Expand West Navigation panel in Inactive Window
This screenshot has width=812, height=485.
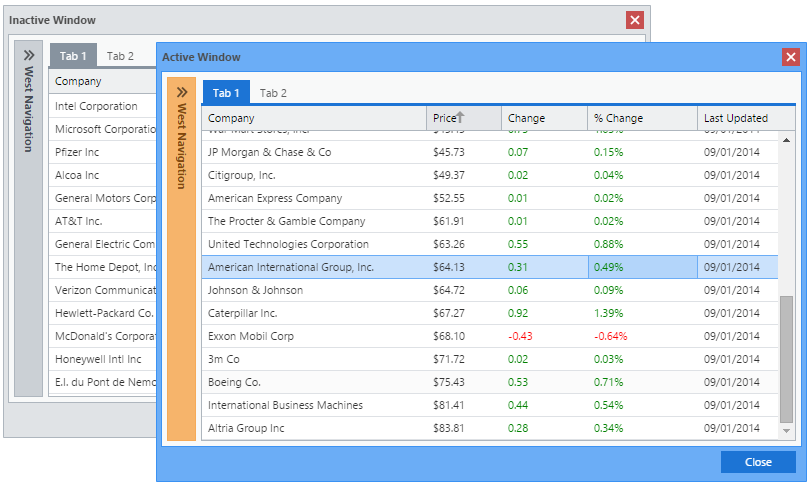29,55
